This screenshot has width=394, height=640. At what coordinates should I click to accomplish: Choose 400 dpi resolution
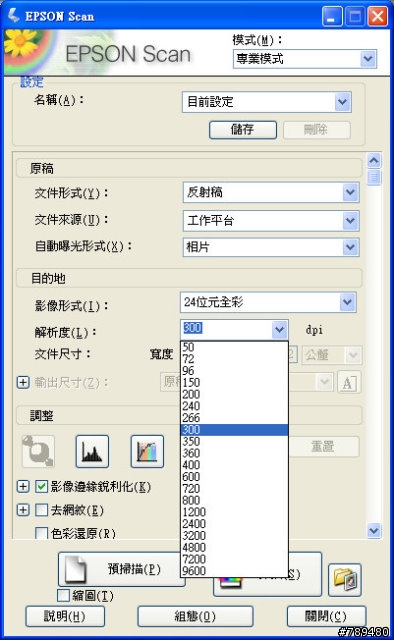point(234,465)
